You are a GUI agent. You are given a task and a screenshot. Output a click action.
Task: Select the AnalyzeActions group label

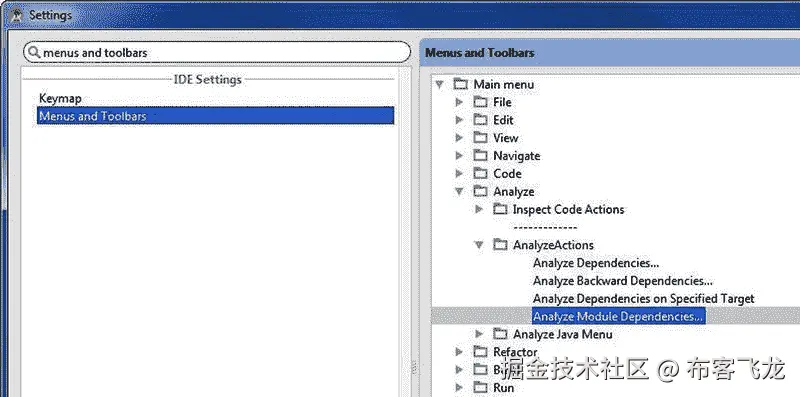pyautogui.click(x=553, y=245)
